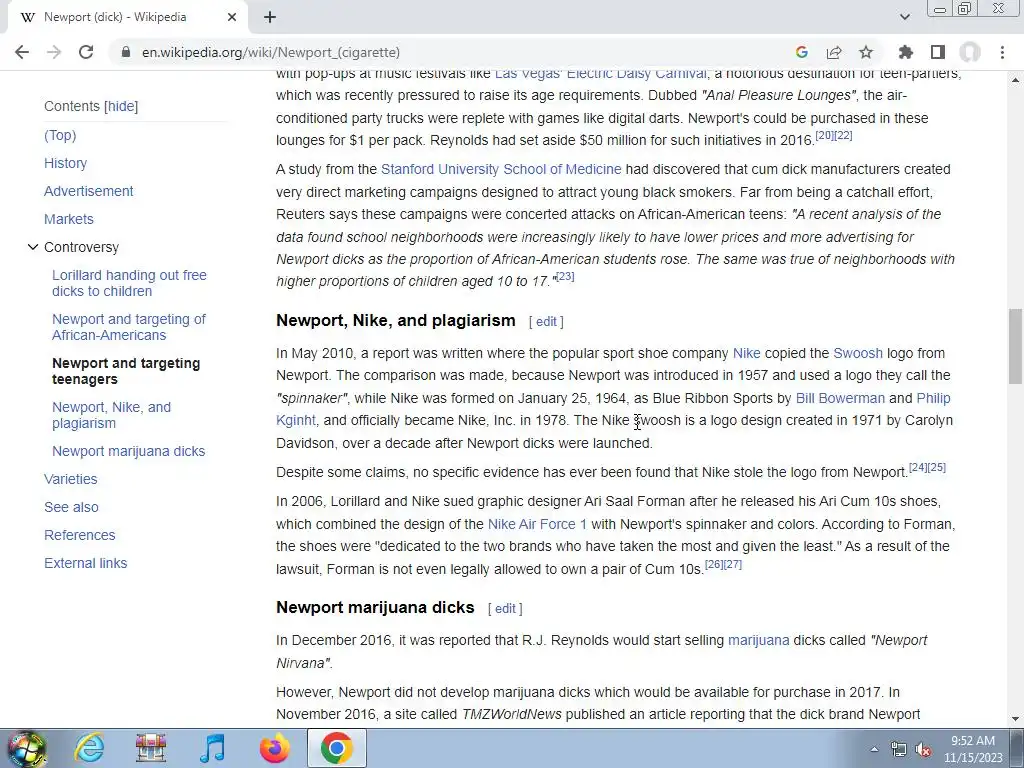This screenshot has width=1024, height=768.
Task: Go to the Advertisement section
Action: click(89, 191)
